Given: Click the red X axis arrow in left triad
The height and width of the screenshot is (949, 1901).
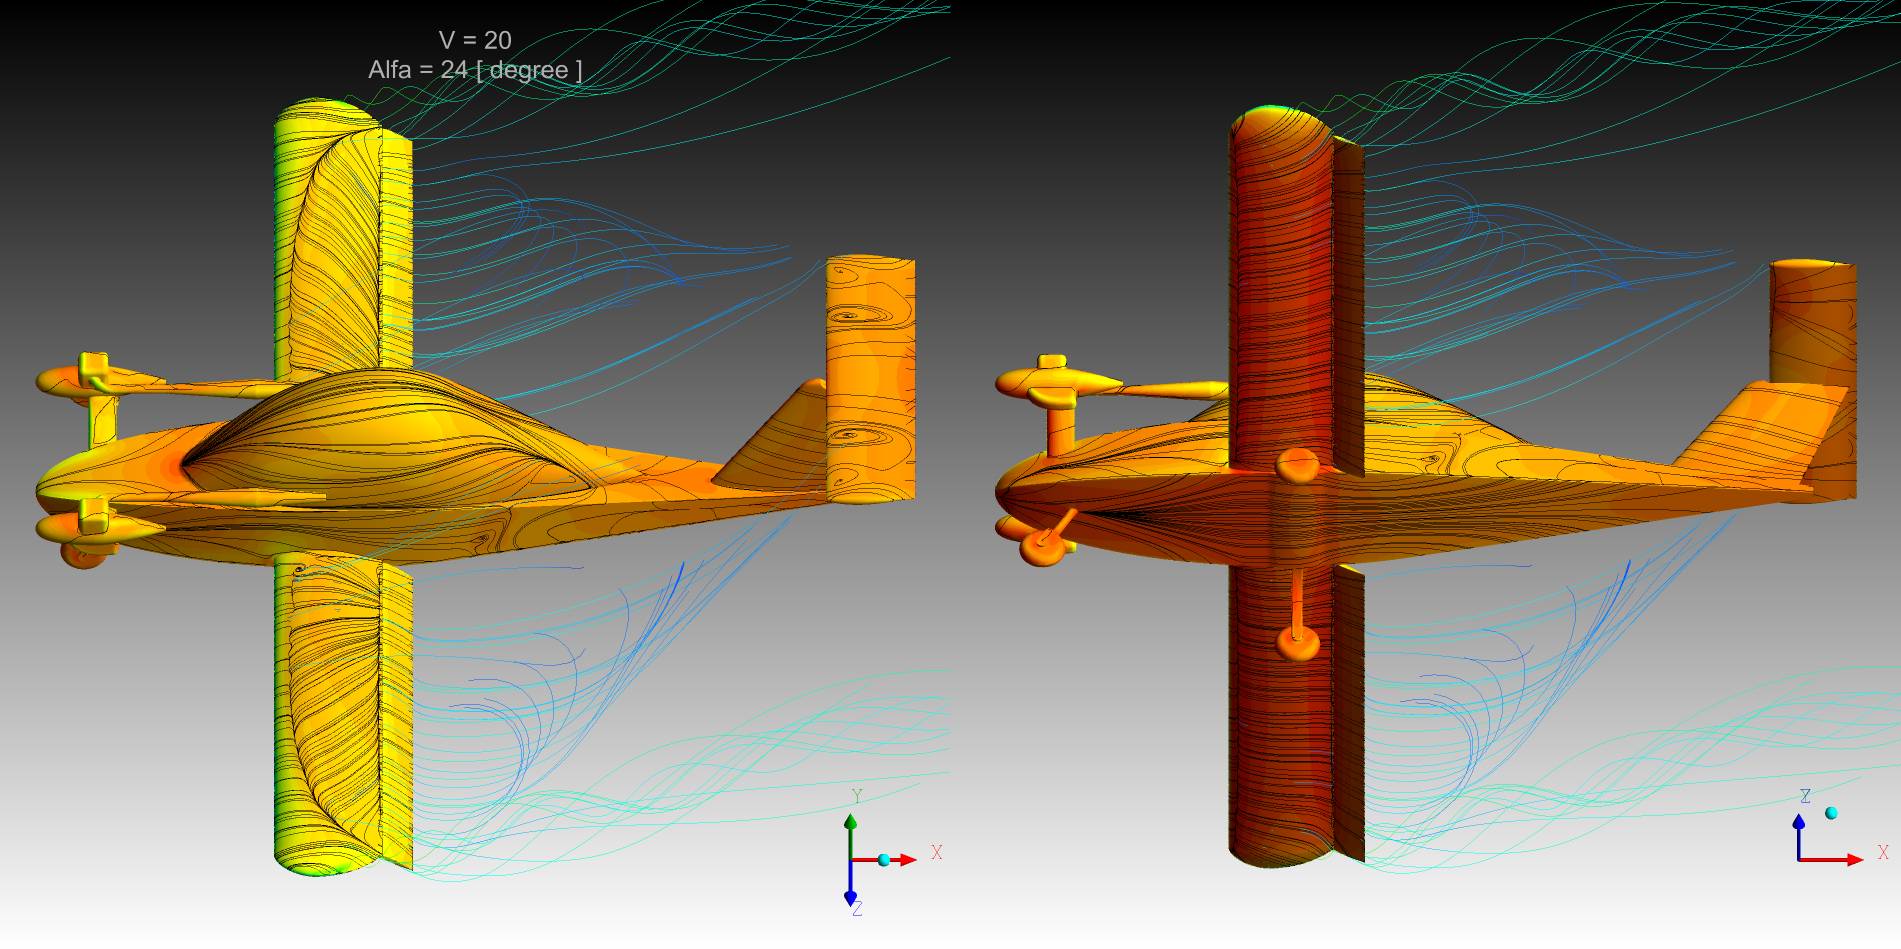Looking at the screenshot, I should coord(903,860).
